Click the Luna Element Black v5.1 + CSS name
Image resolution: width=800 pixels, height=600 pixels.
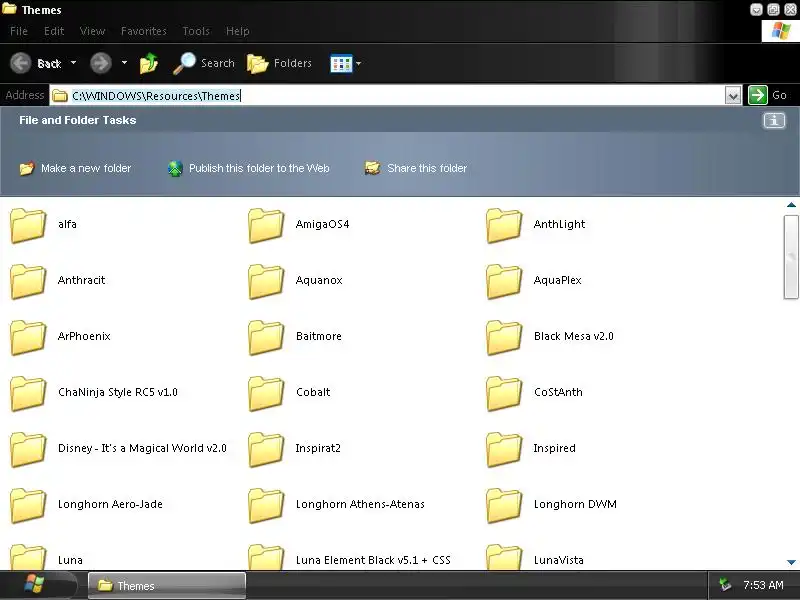(x=373, y=560)
